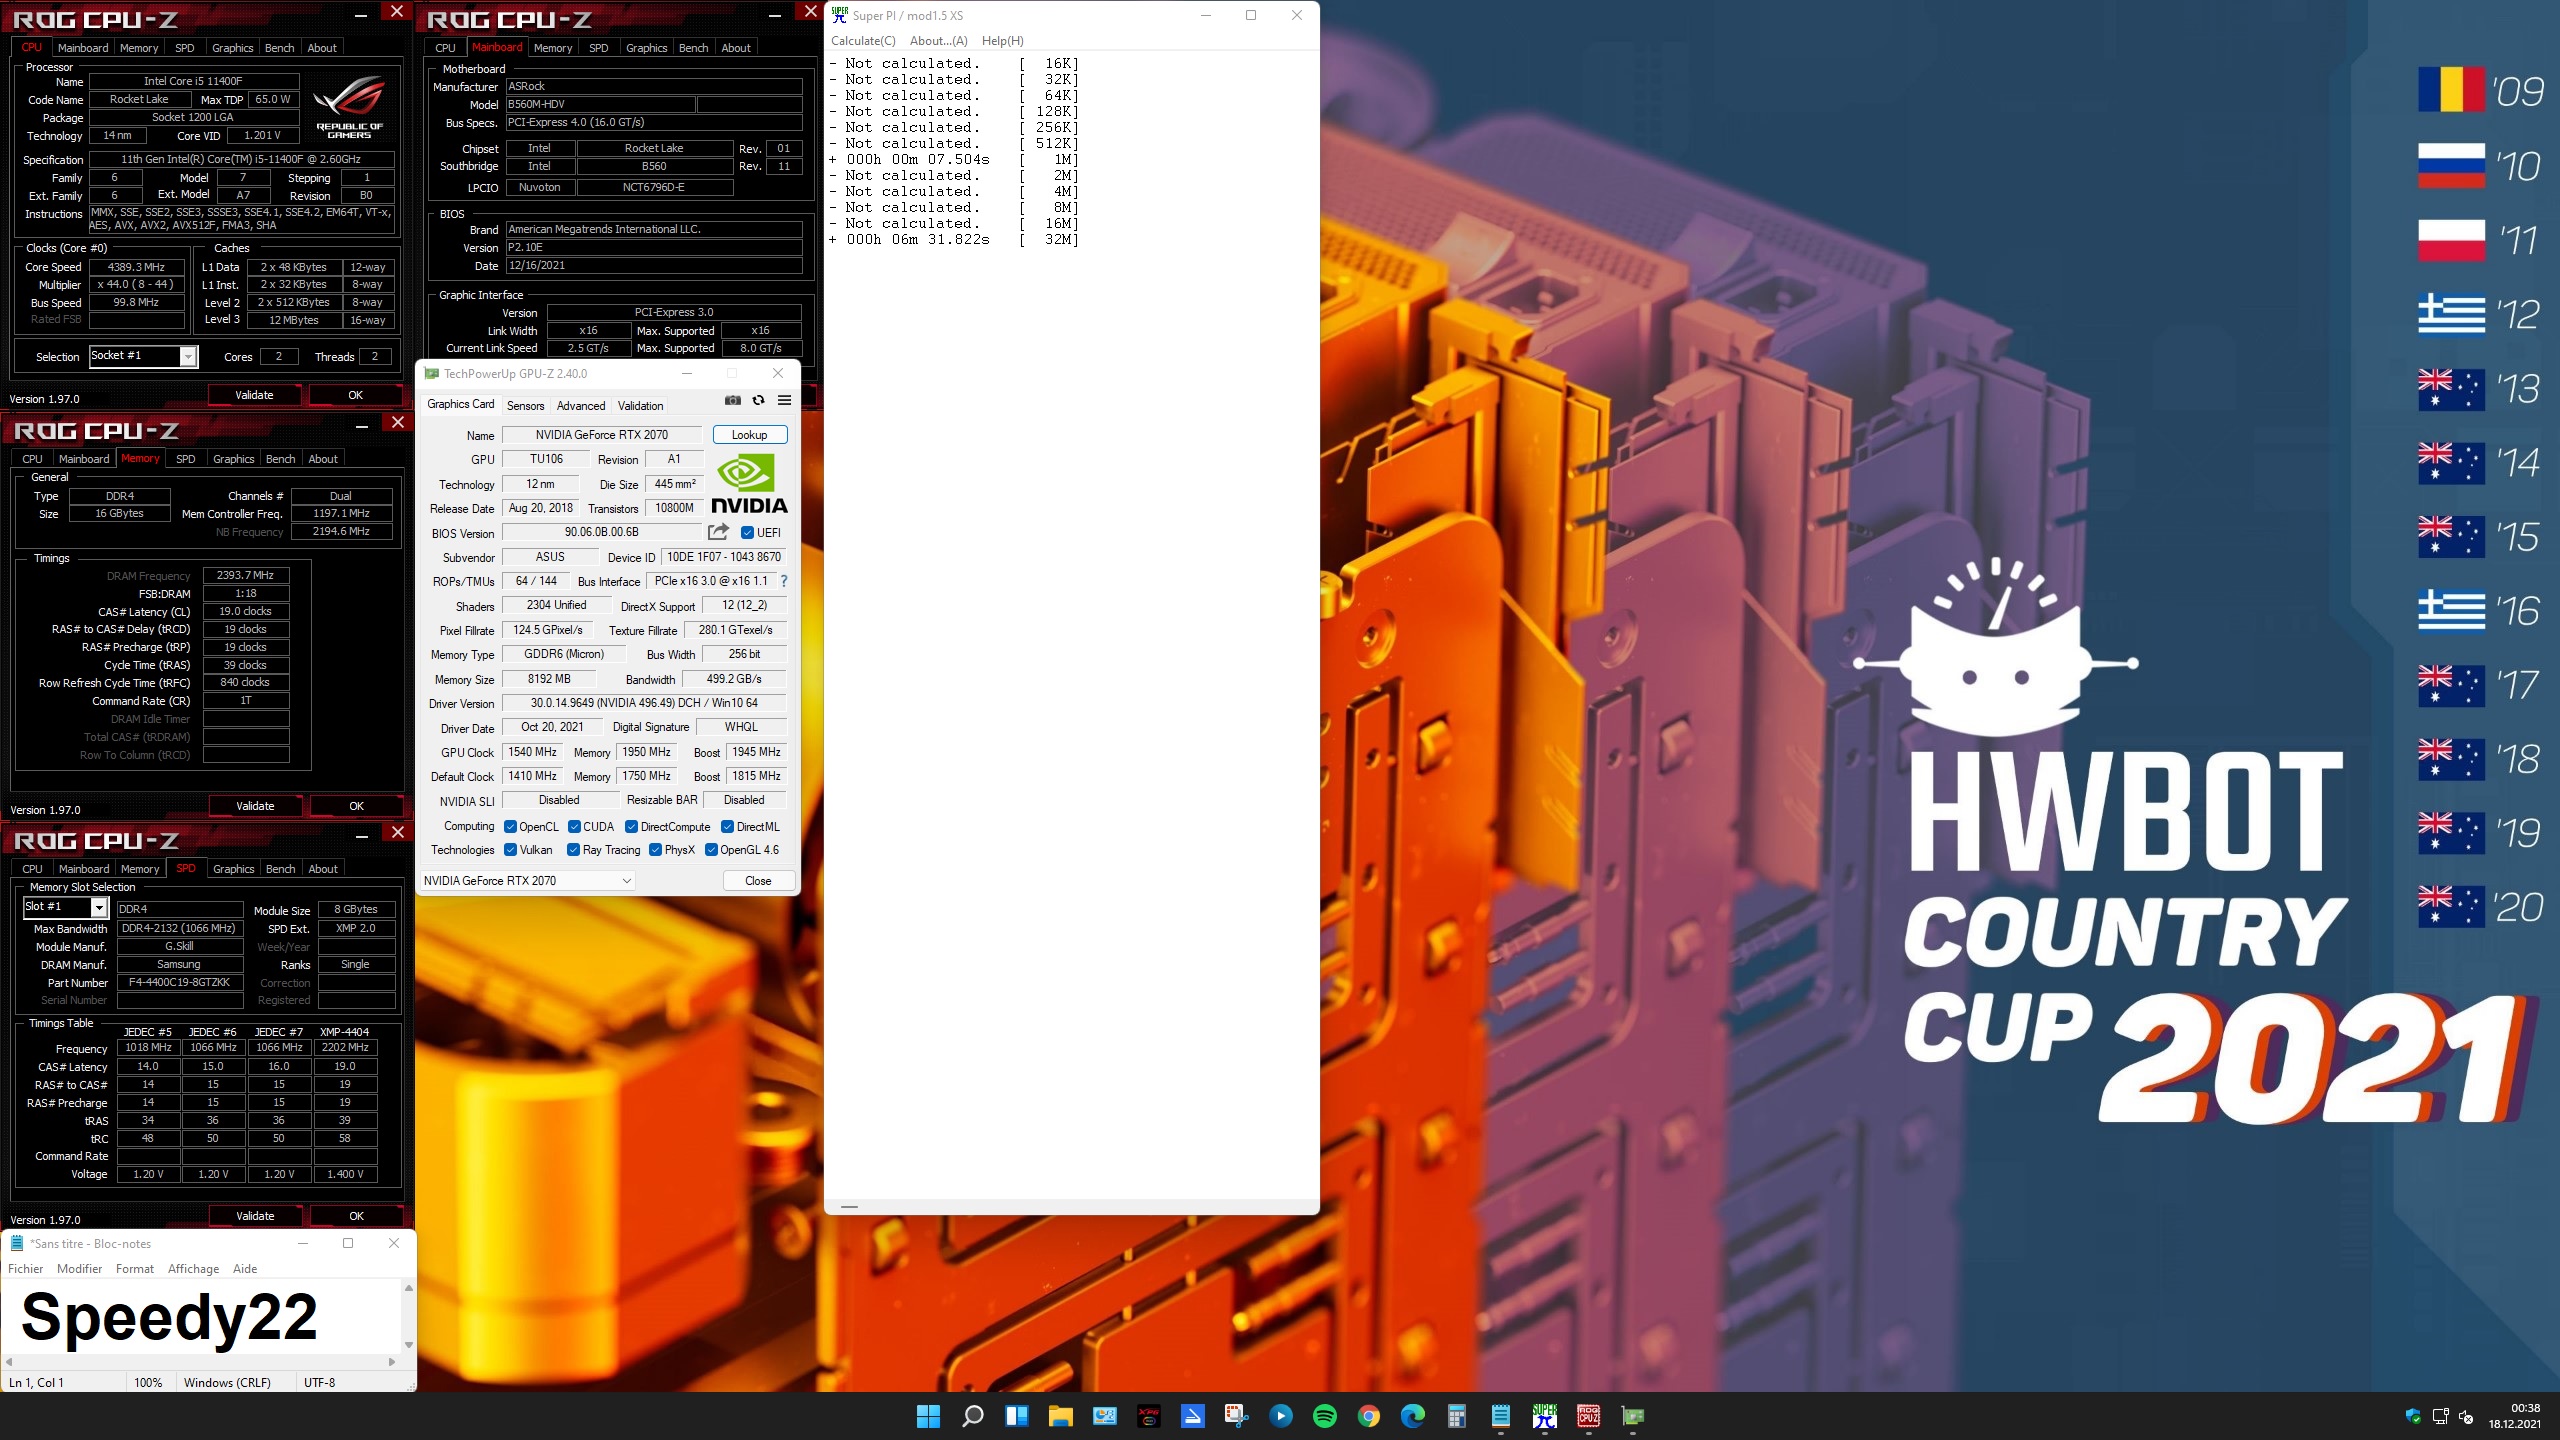Image resolution: width=2560 pixels, height=1440 pixels.
Task: Toggle the DirectCompute checkbox
Action: pyautogui.click(x=632, y=827)
